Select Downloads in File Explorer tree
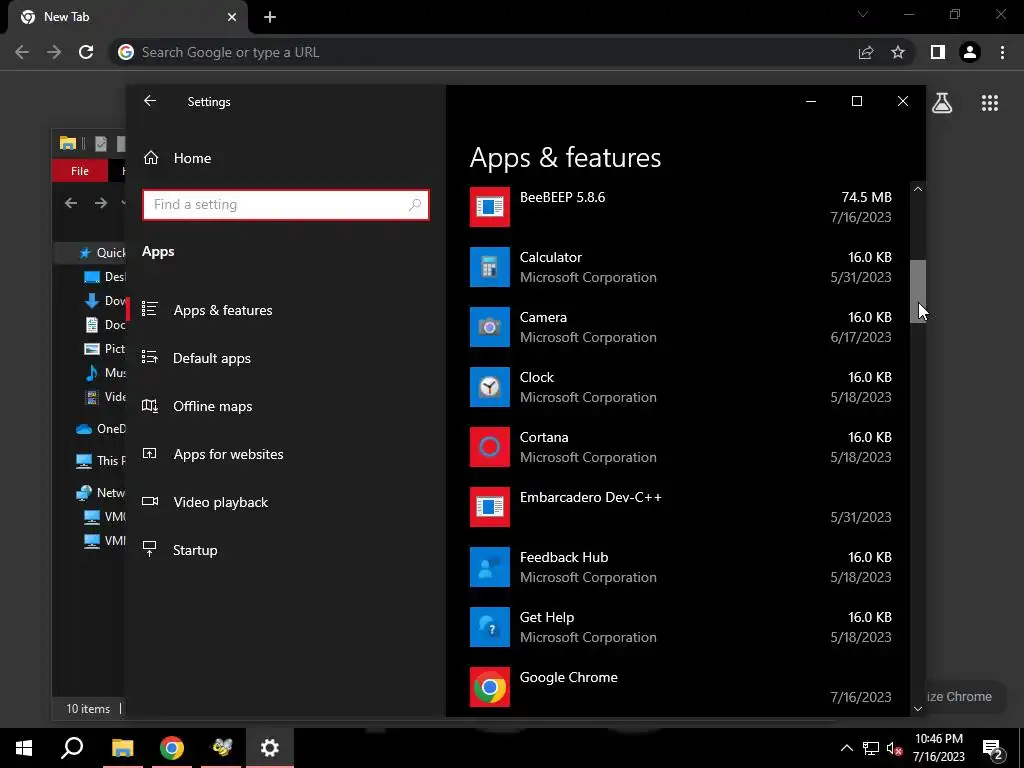The width and height of the screenshot is (1024, 768). (x=104, y=300)
